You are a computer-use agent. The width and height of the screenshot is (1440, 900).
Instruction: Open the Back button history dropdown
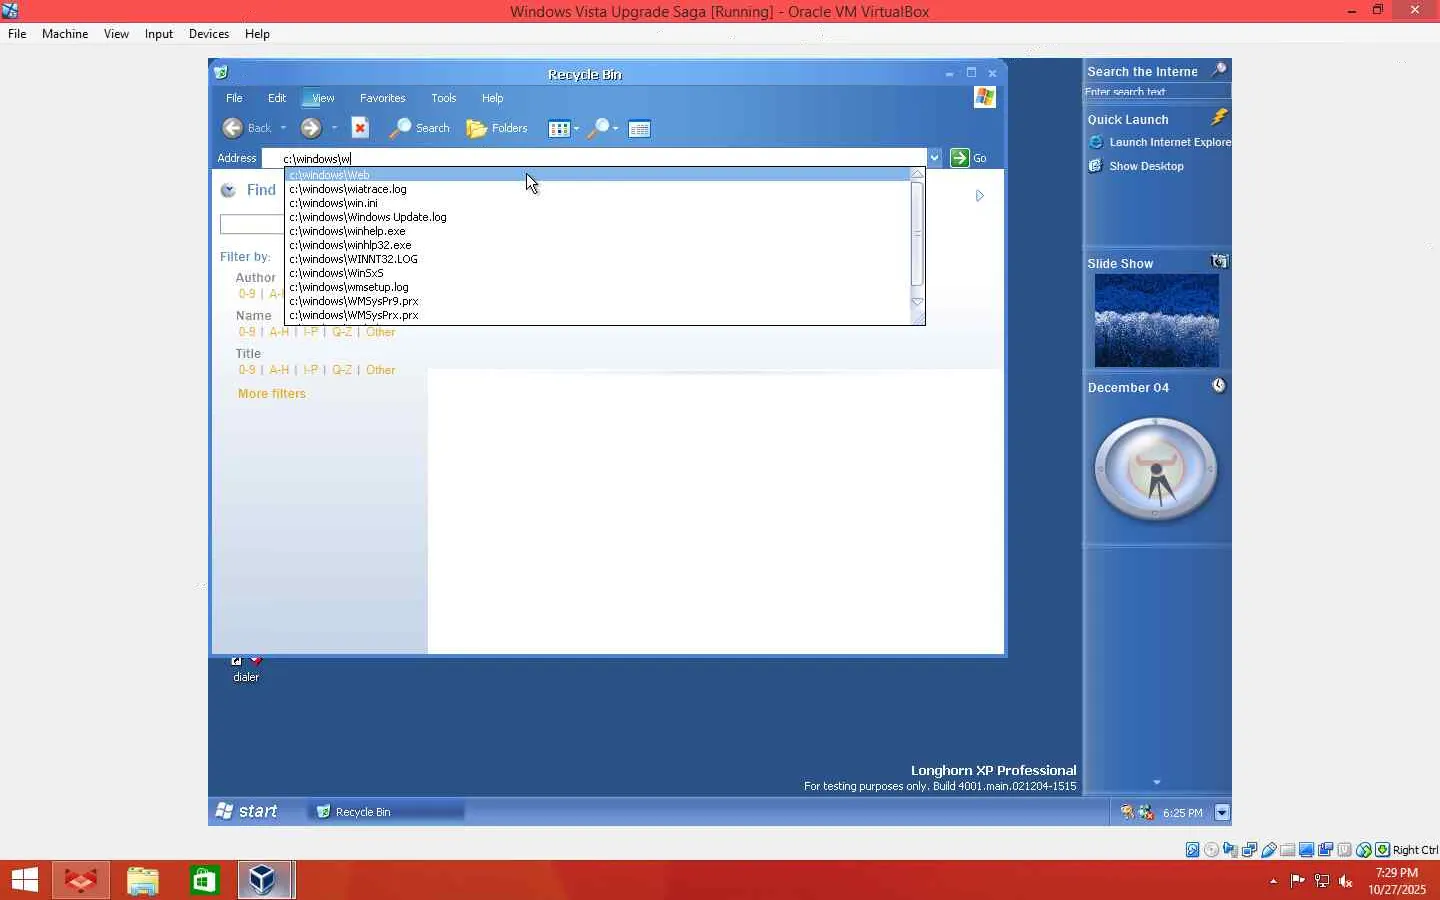(283, 128)
